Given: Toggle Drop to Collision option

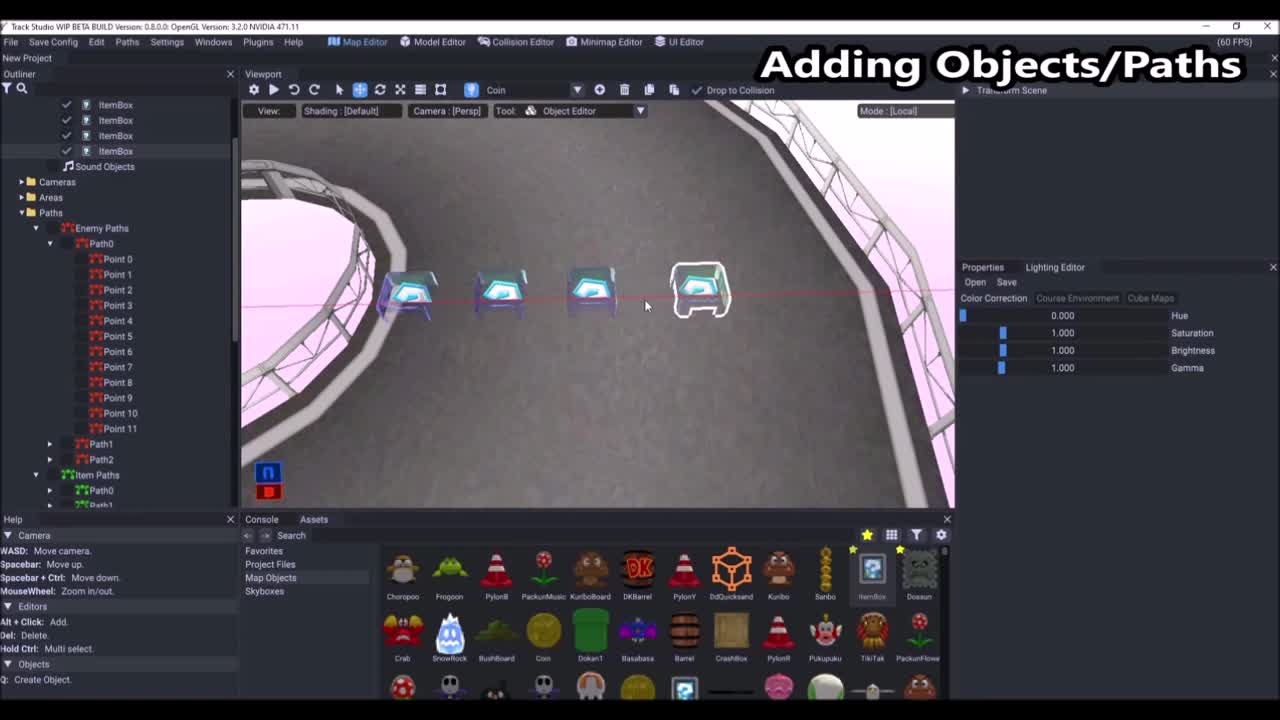Looking at the screenshot, I should coord(697,90).
